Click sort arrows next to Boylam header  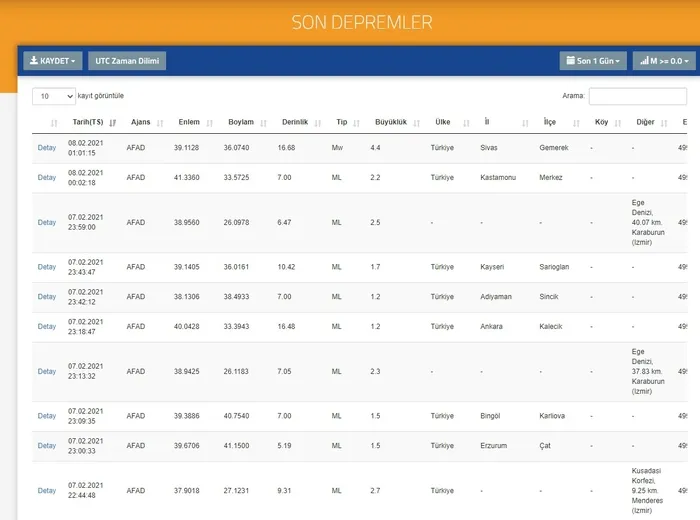tap(262, 123)
